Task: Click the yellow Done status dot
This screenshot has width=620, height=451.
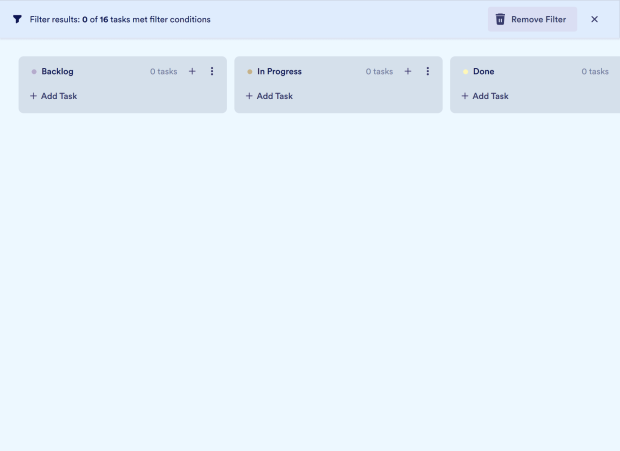Action: point(465,72)
